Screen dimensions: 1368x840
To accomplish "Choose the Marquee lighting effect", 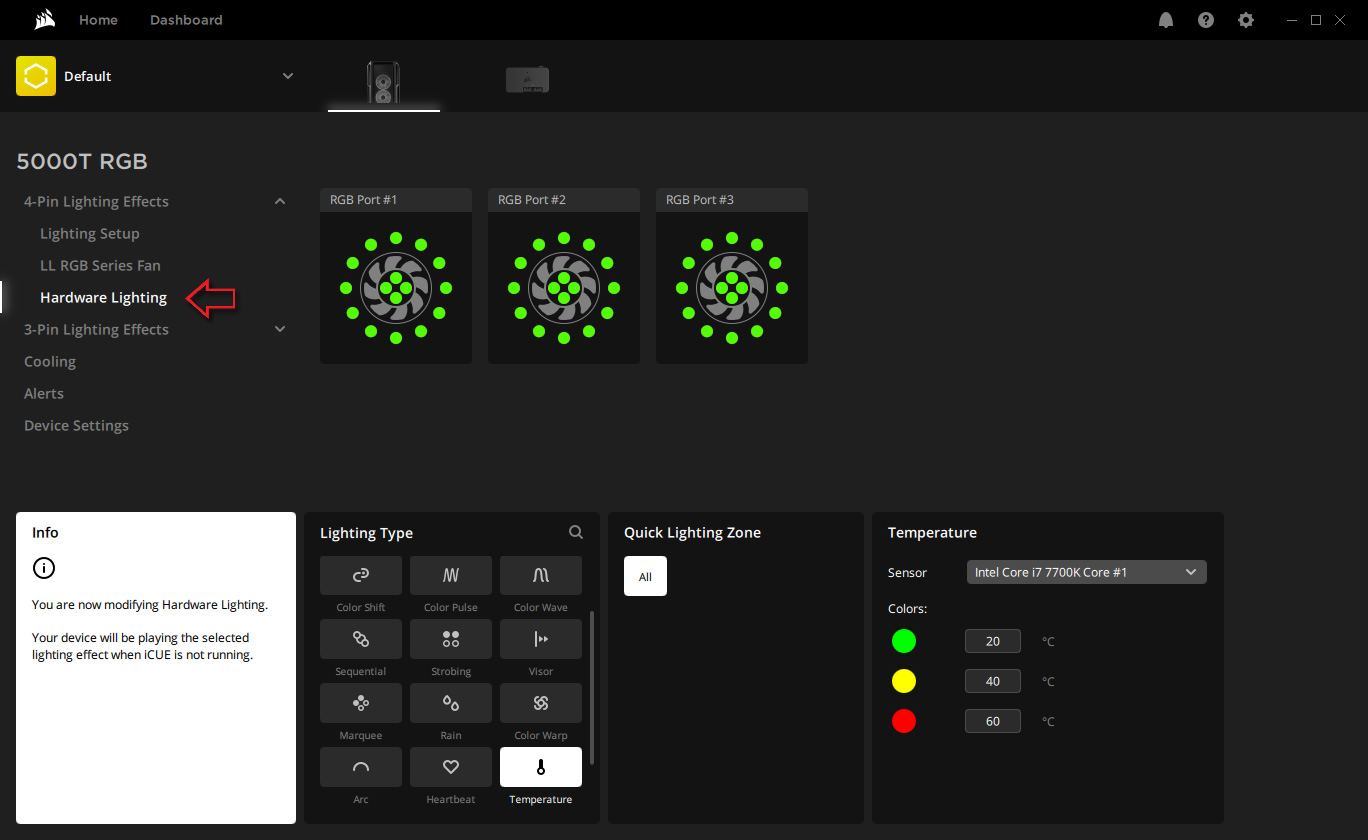I will [361, 703].
